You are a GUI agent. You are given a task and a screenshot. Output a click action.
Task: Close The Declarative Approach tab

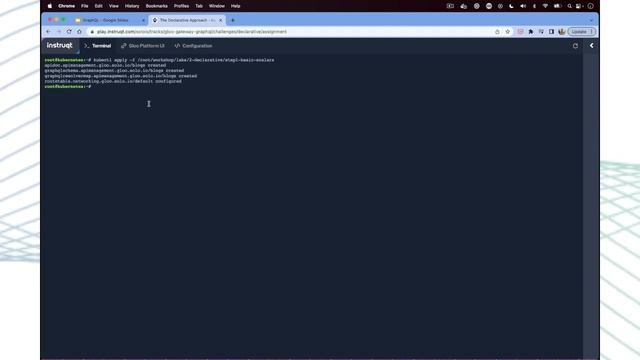(220, 20)
